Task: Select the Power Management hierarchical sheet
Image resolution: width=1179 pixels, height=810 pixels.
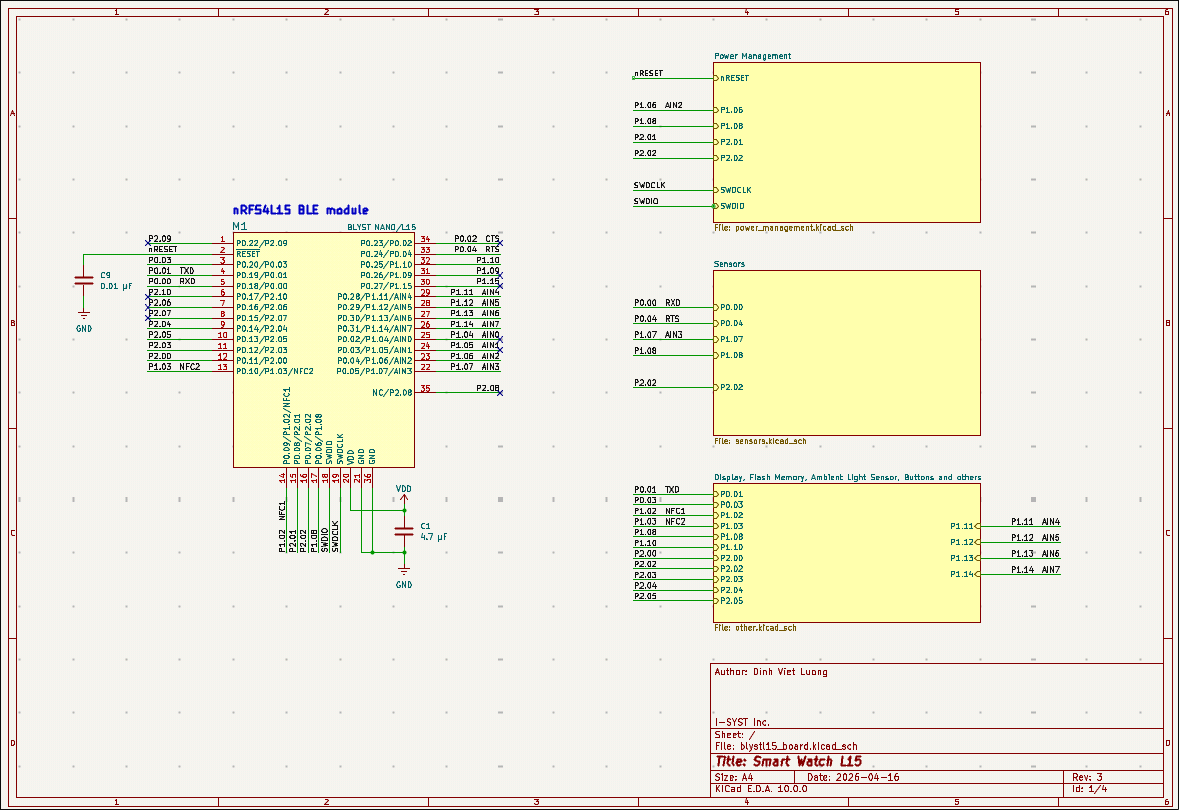Action: (847, 142)
